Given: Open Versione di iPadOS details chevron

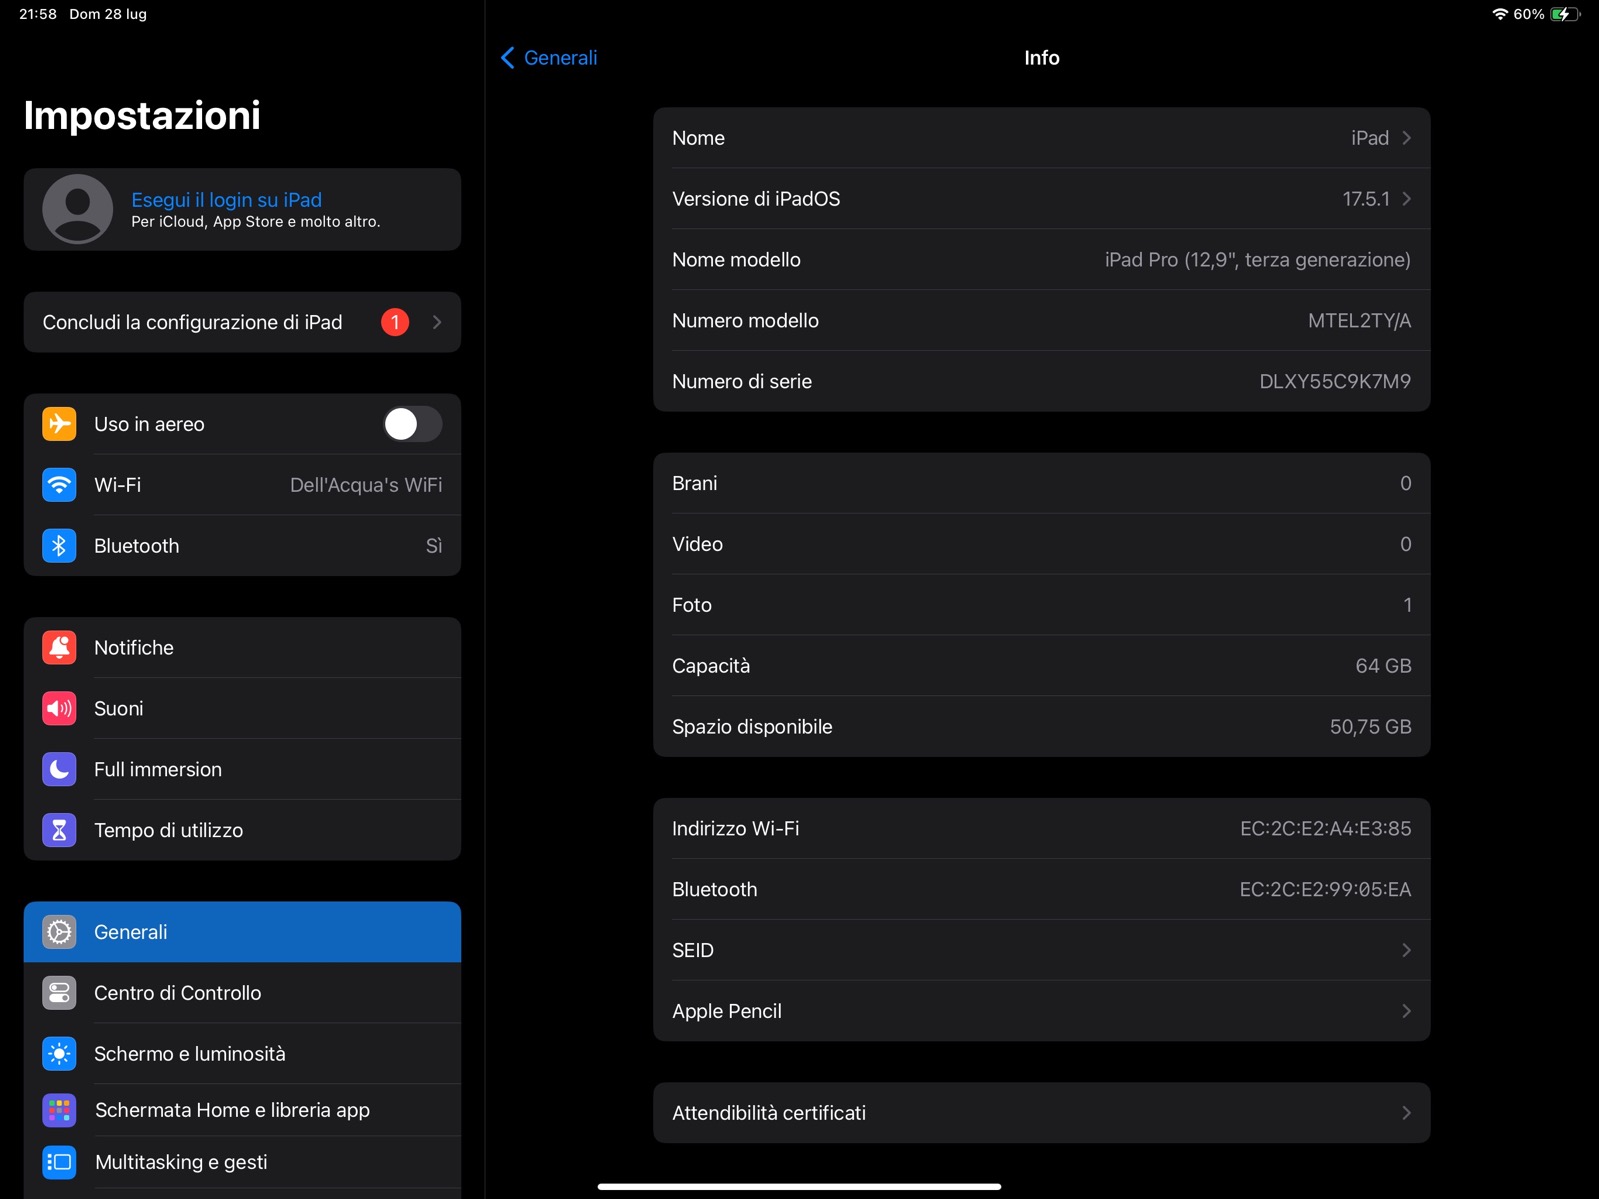Looking at the screenshot, I should coord(1406,199).
